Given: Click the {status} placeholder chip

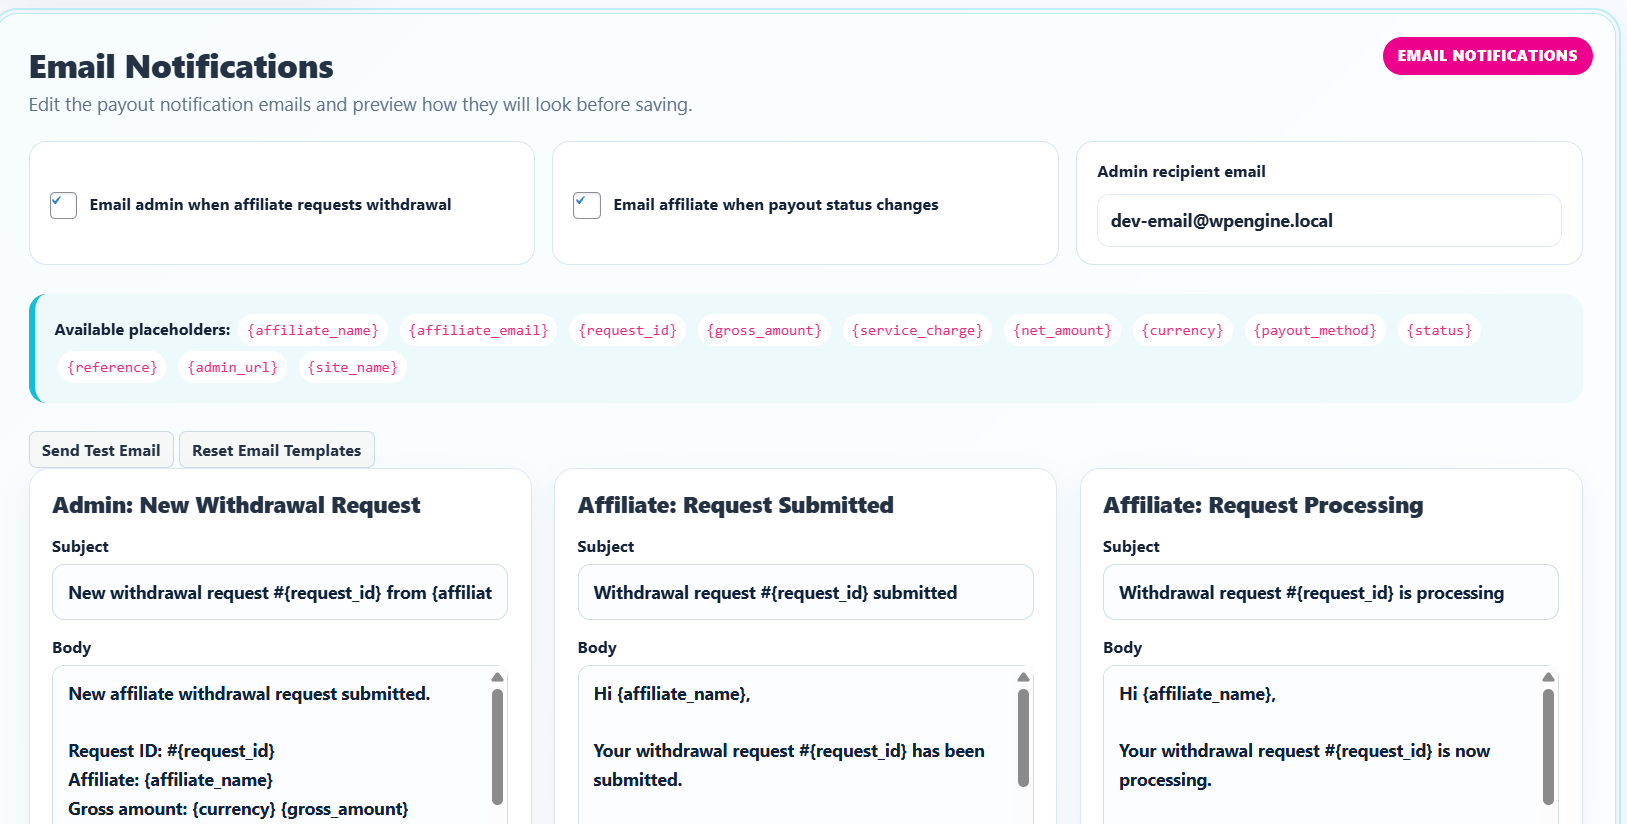Looking at the screenshot, I should (1440, 330).
